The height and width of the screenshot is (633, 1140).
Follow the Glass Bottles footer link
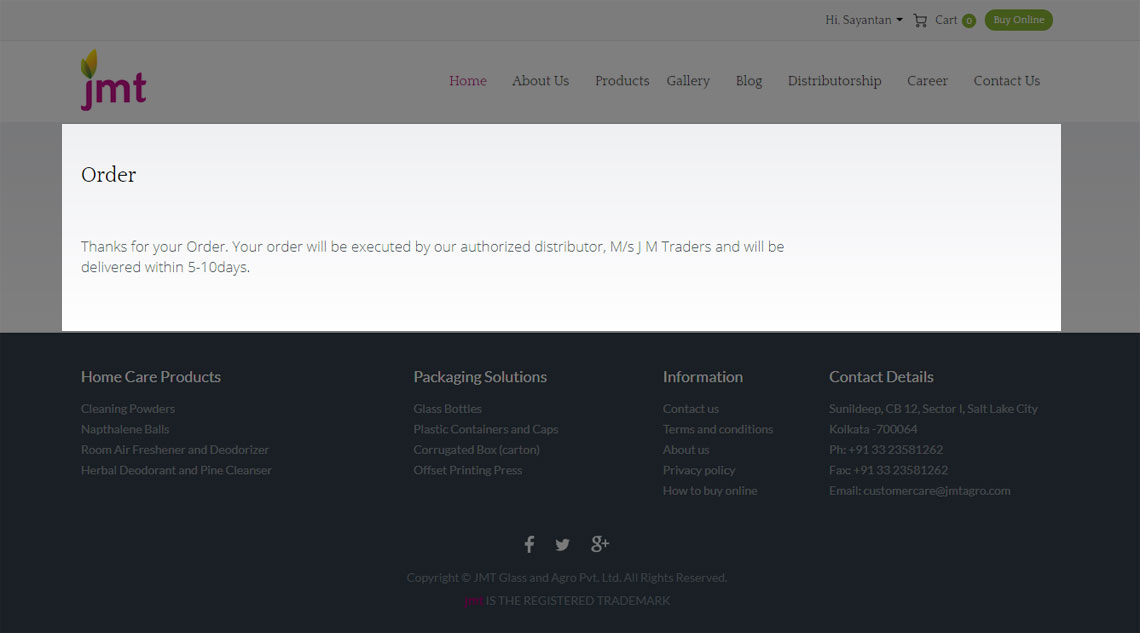pos(447,409)
